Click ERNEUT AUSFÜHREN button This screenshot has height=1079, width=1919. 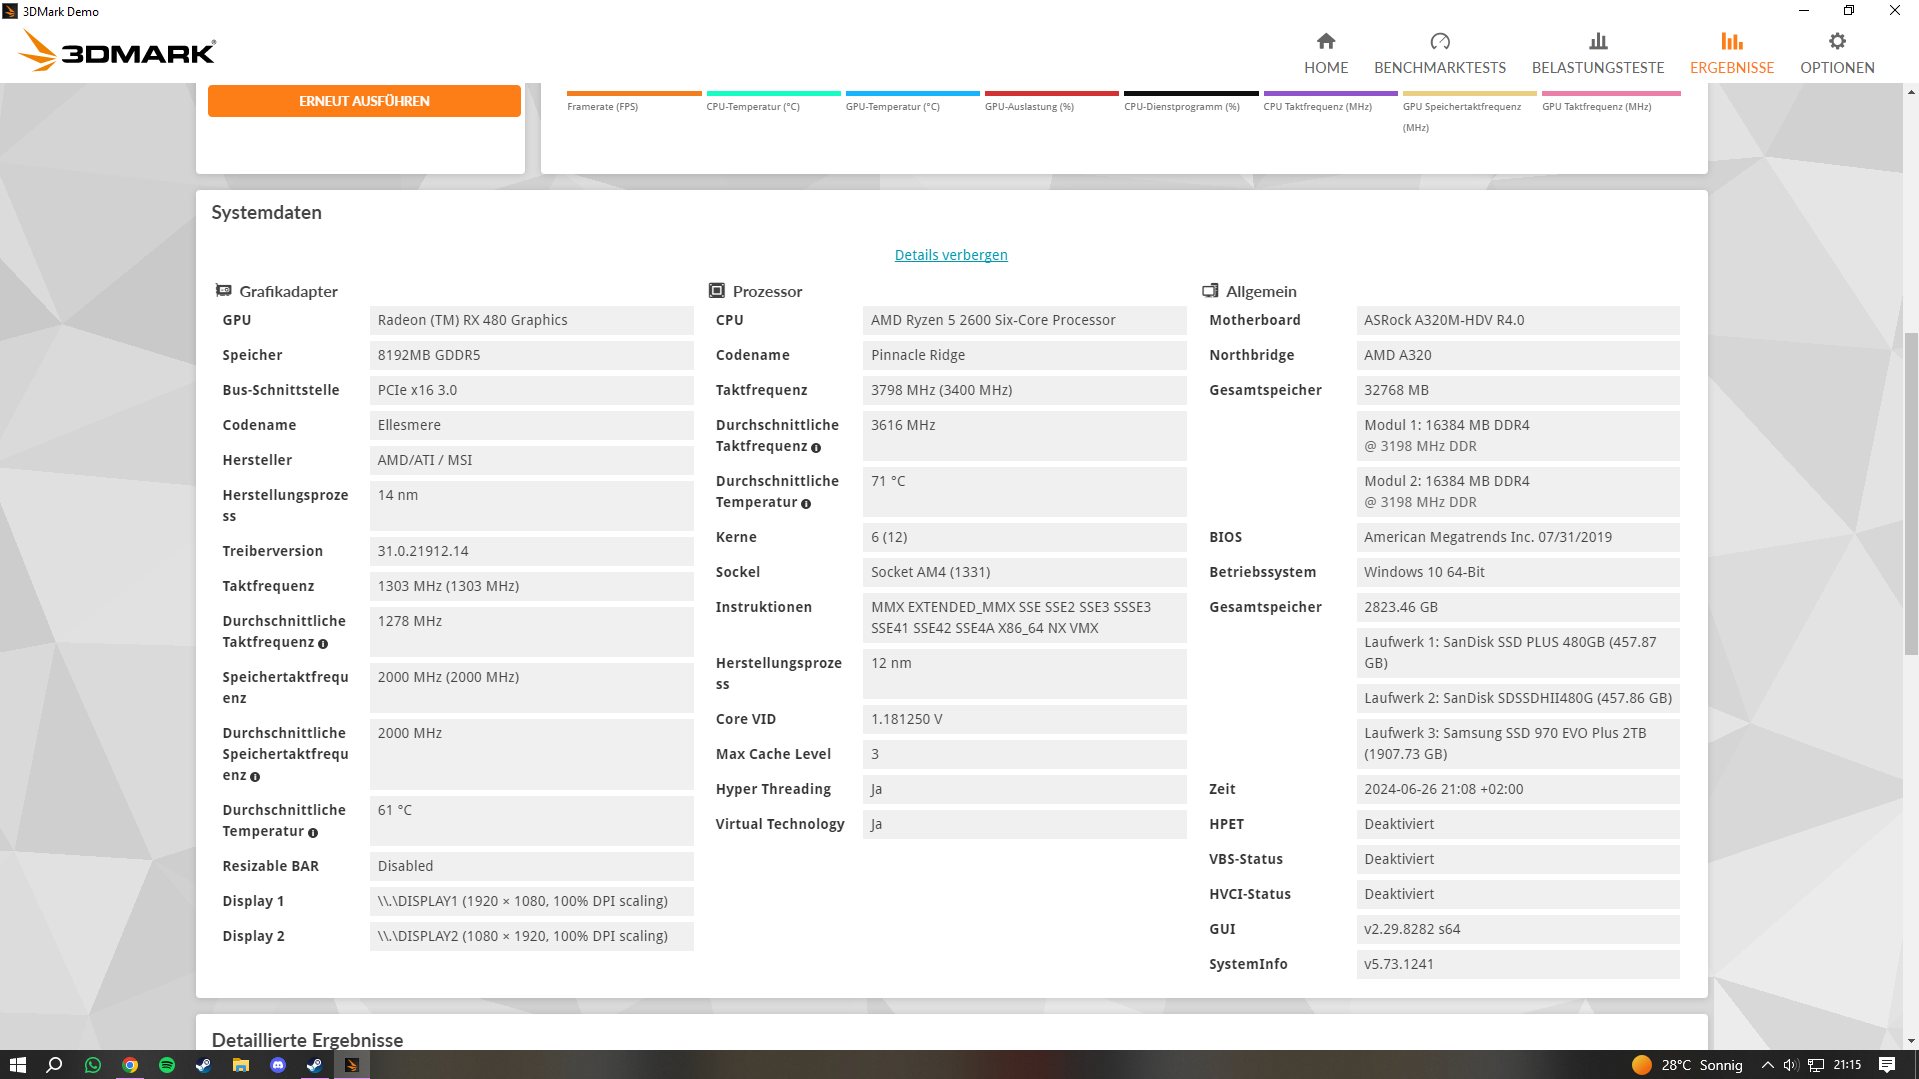[x=364, y=101]
